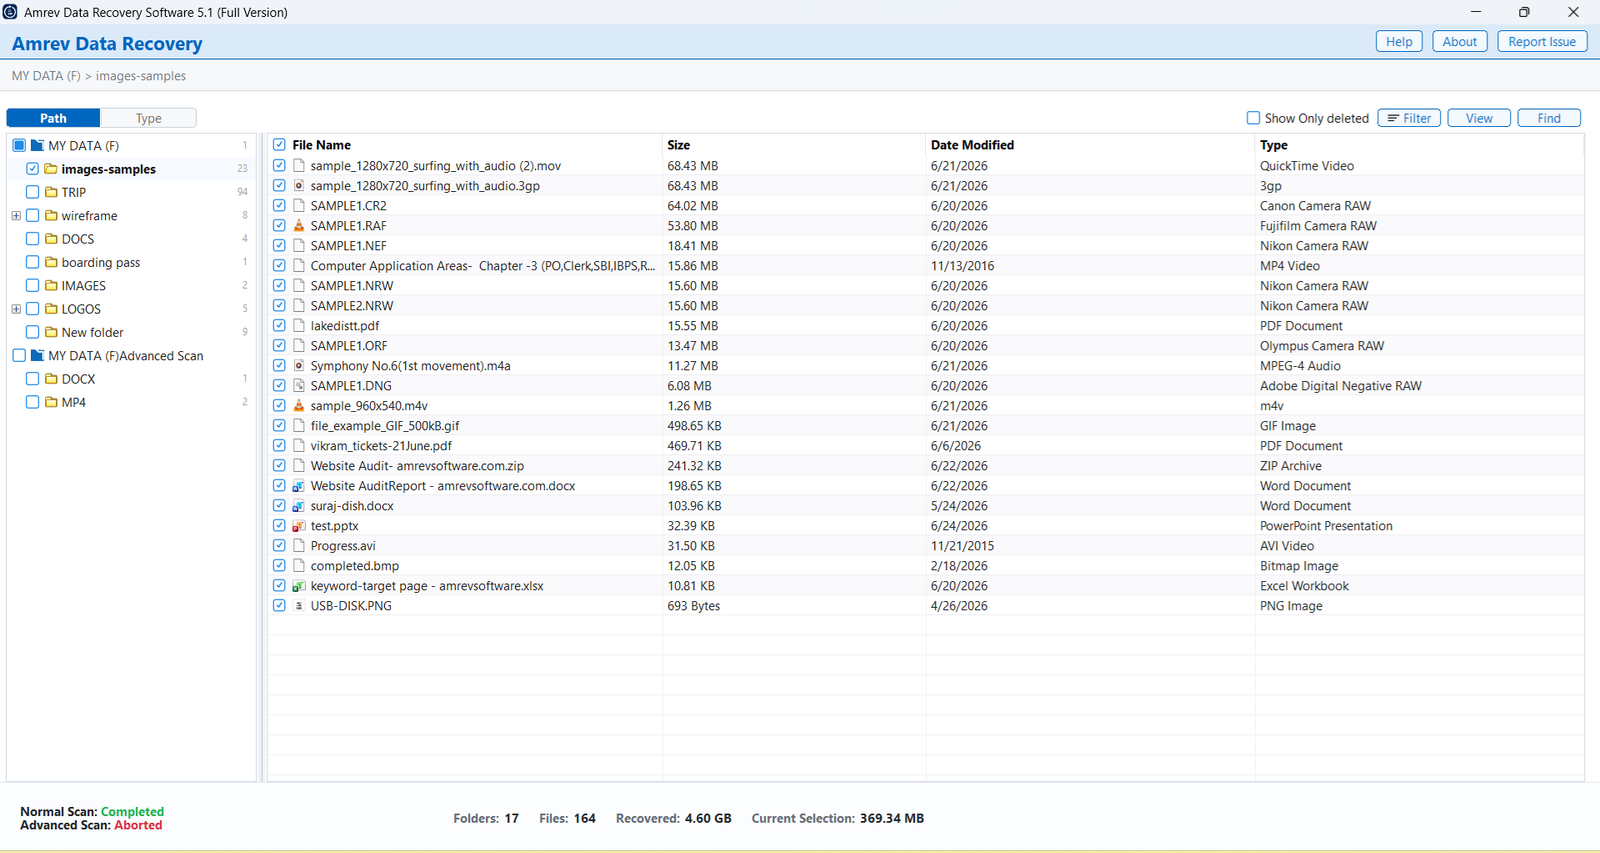The image size is (1600, 853).
Task: Click the folder icon of TRIP
Action: pos(51,192)
